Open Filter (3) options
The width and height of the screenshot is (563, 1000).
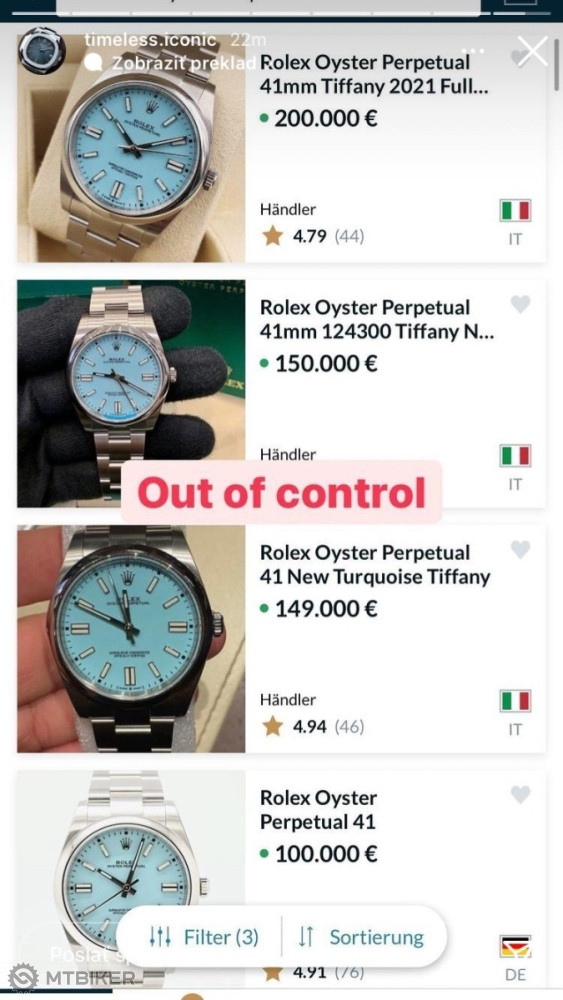pyautogui.click(x=204, y=937)
